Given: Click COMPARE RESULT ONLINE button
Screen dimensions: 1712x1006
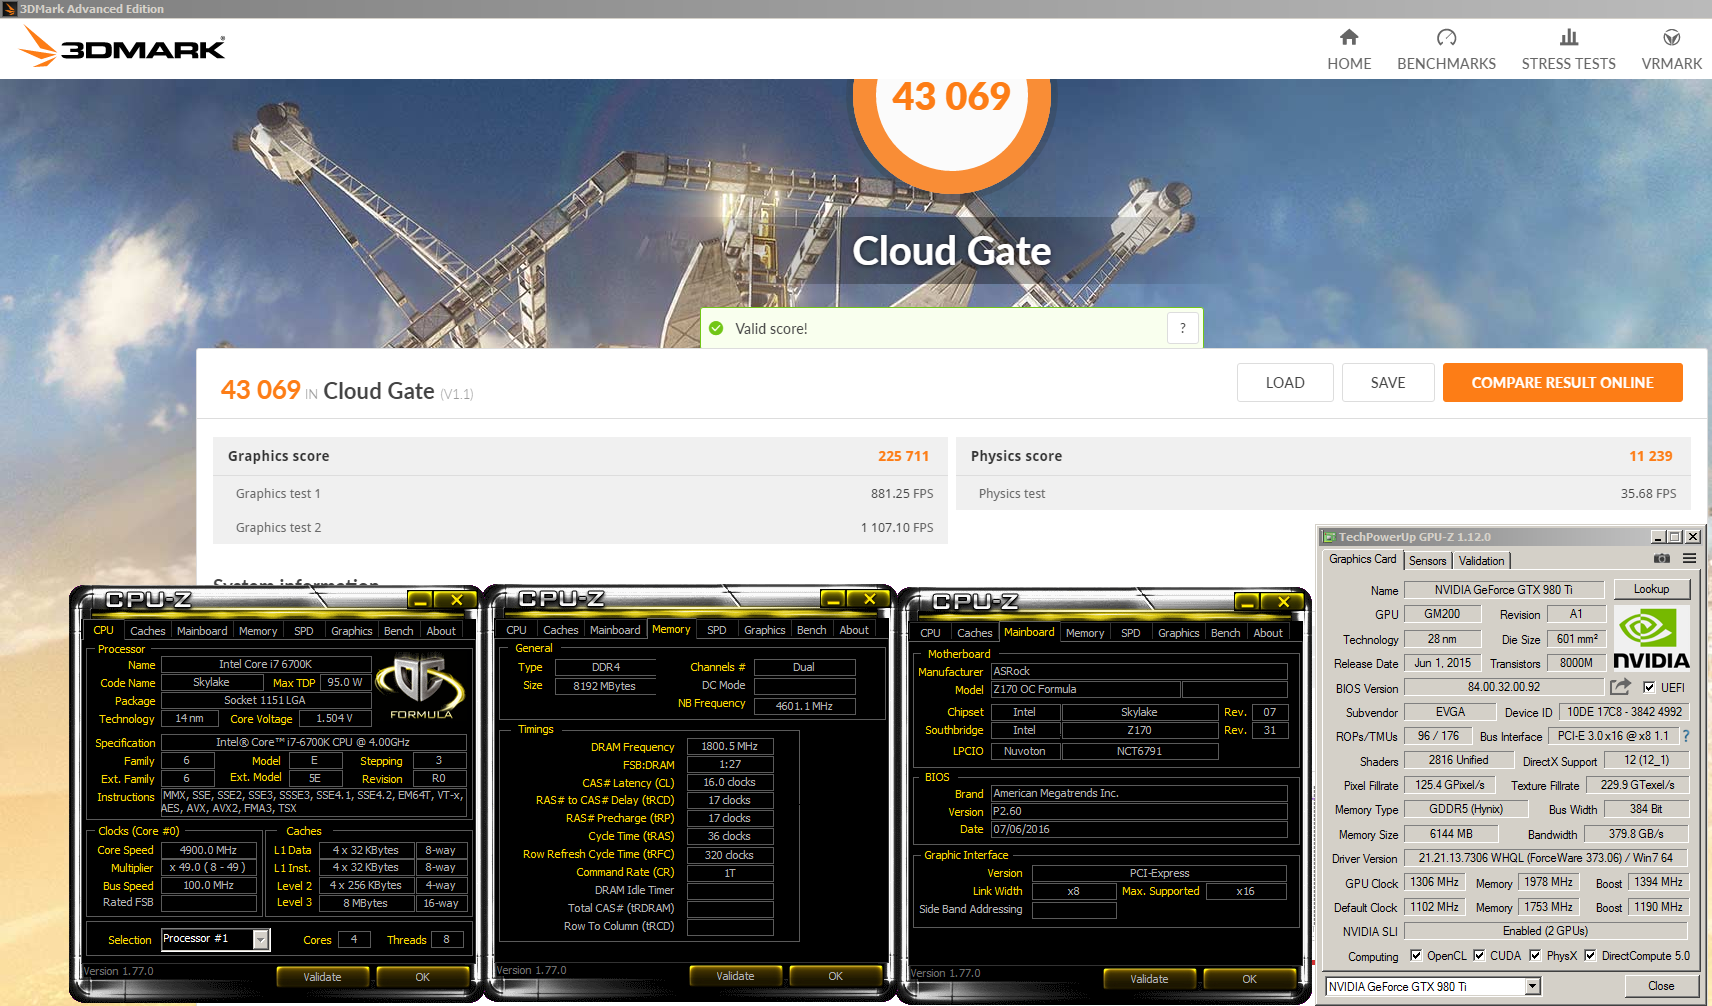Looking at the screenshot, I should coord(1562,382).
